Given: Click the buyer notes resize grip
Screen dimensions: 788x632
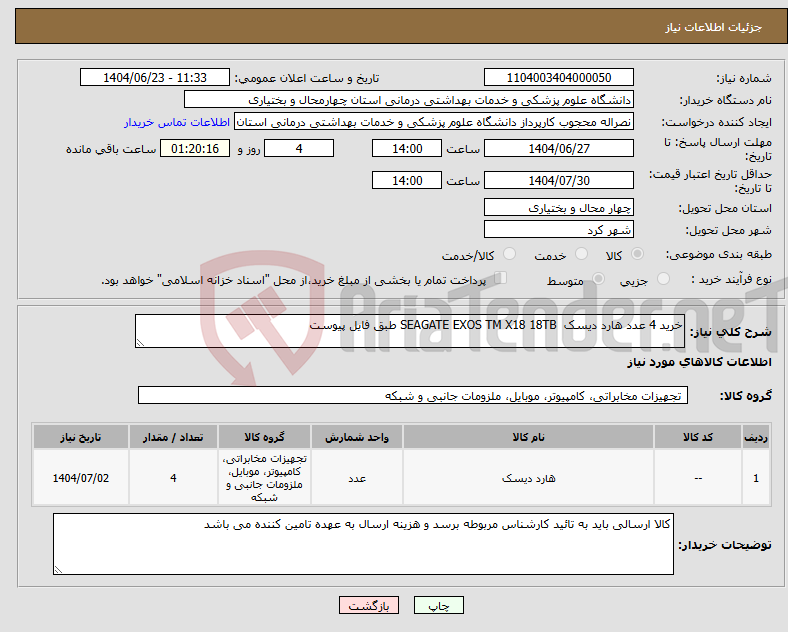Looking at the screenshot, I should click(58, 570).
